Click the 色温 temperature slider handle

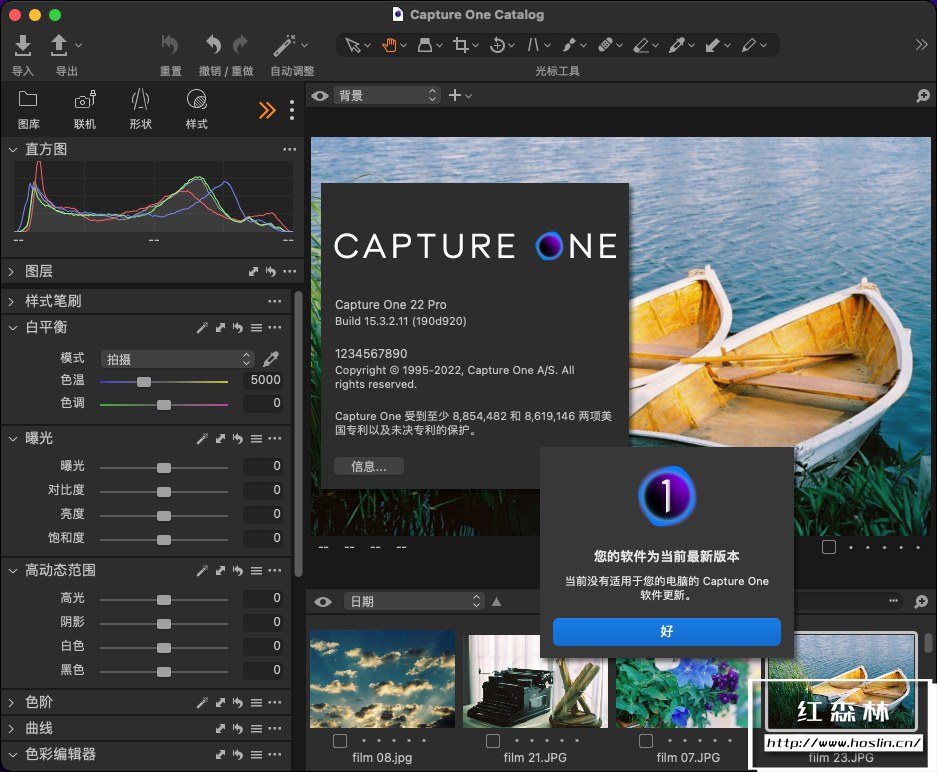click(144, 381)
